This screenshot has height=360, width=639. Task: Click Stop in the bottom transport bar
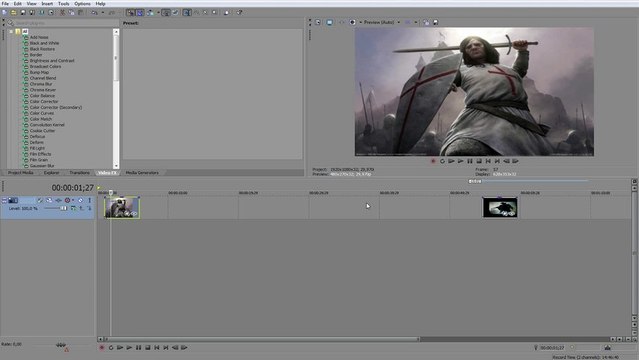point(148,347)
